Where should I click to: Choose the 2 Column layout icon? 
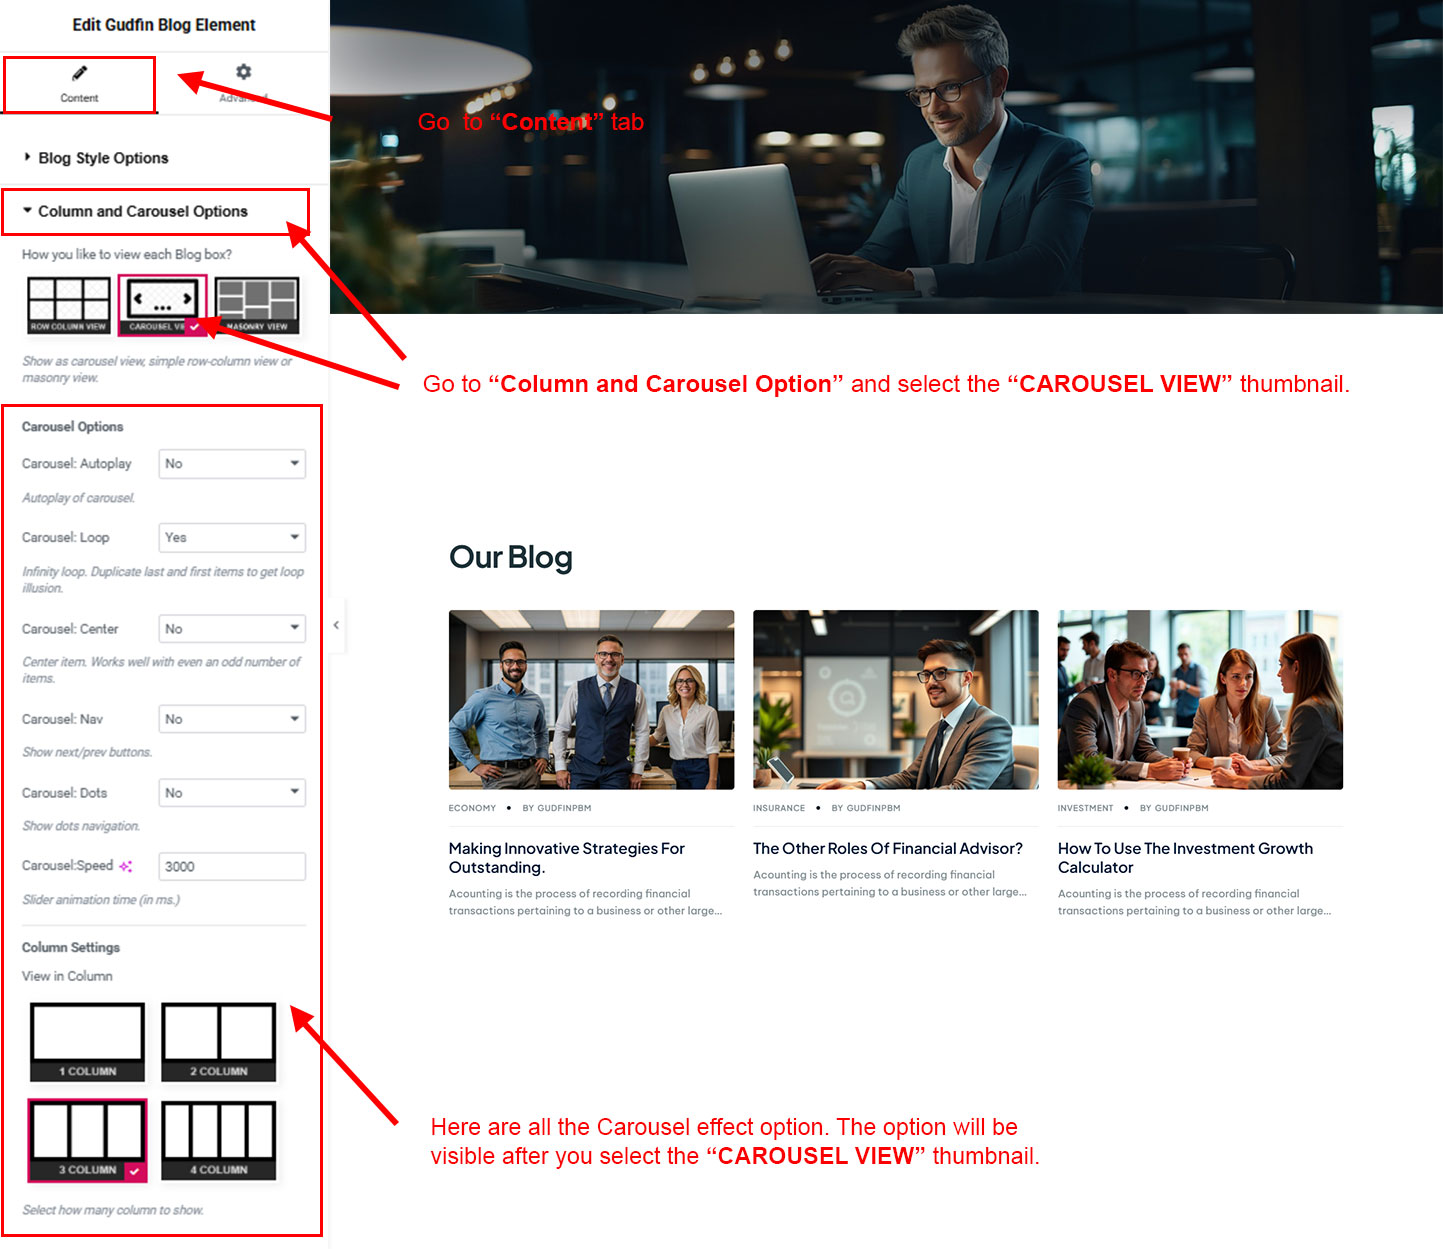click(218, 1042)
